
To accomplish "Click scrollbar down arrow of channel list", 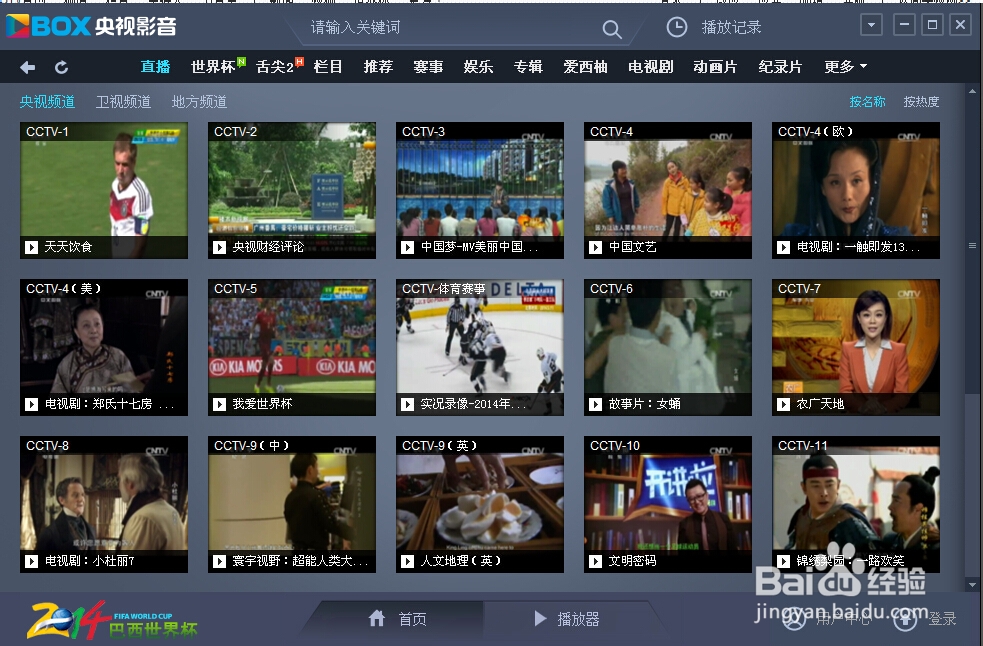I will 972,585.
